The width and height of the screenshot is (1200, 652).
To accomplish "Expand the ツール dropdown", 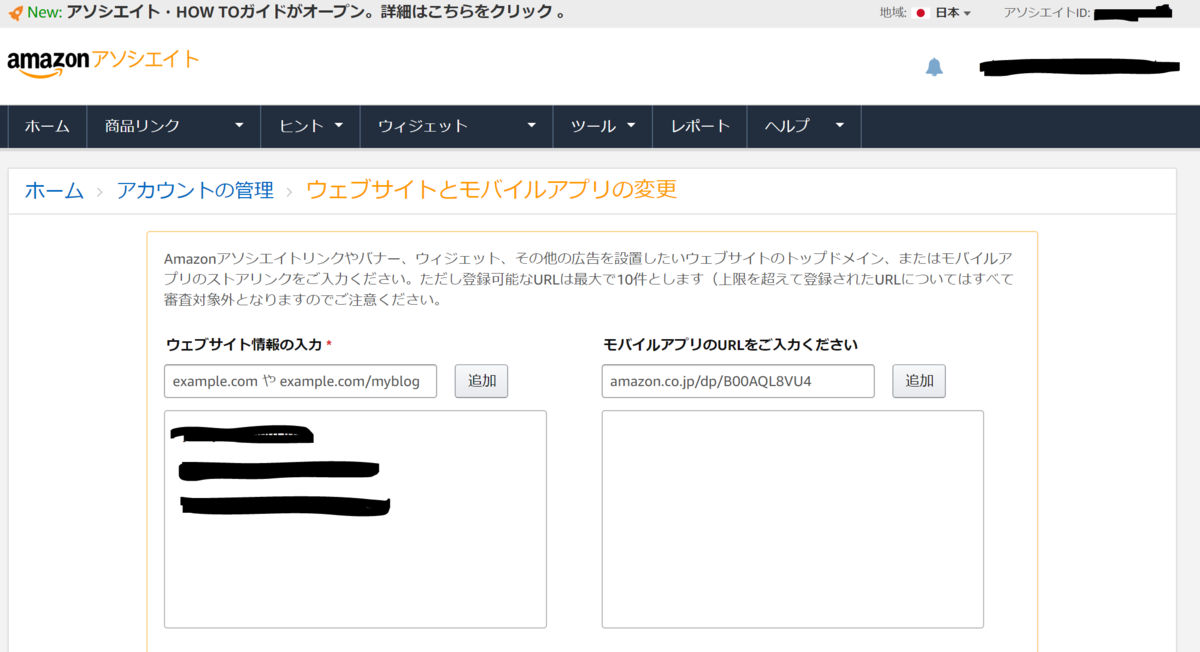I will coord(600,126).
